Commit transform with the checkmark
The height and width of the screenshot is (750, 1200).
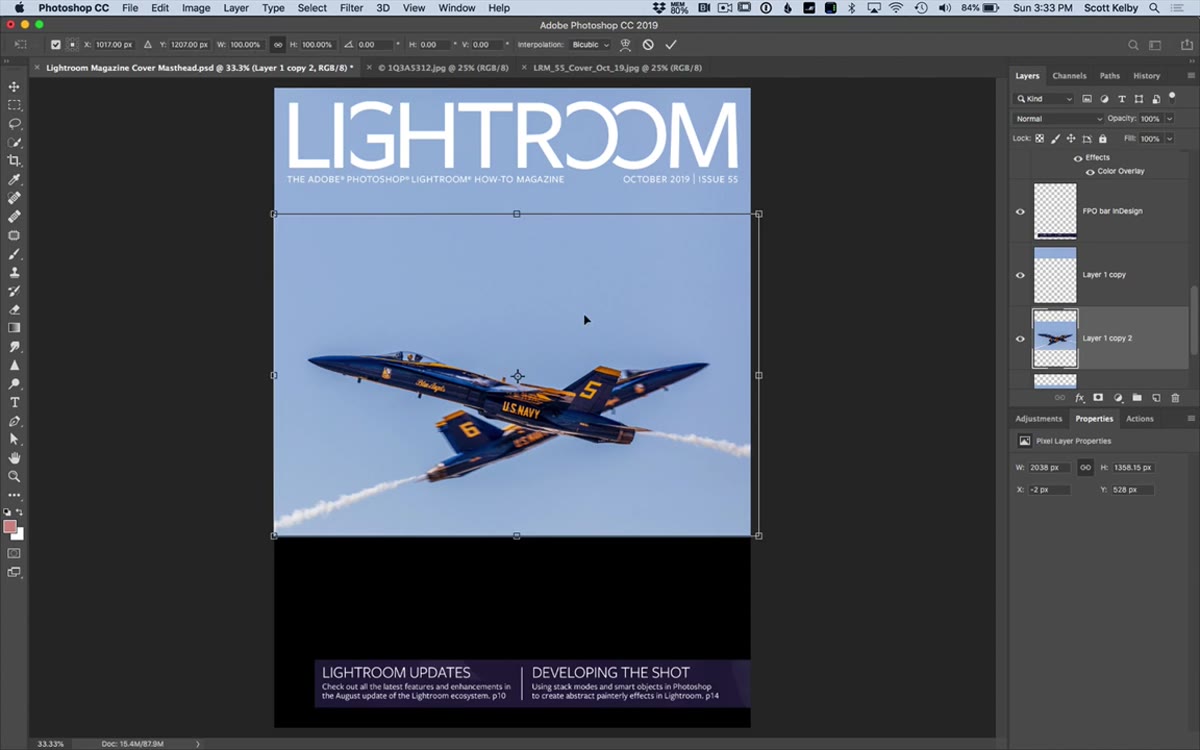tap(671, 45)
